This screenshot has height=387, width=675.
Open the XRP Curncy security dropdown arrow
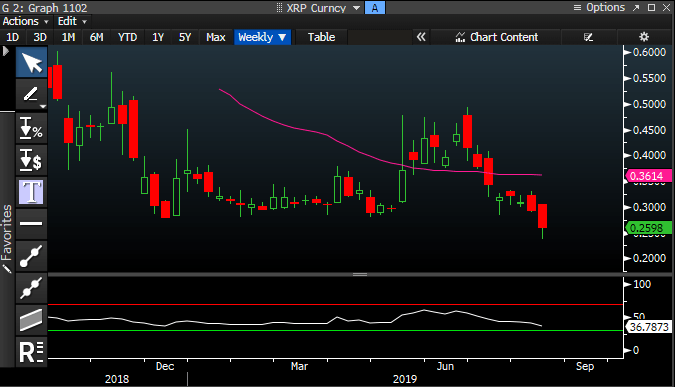pyautogui.click(x=356, y=8)
